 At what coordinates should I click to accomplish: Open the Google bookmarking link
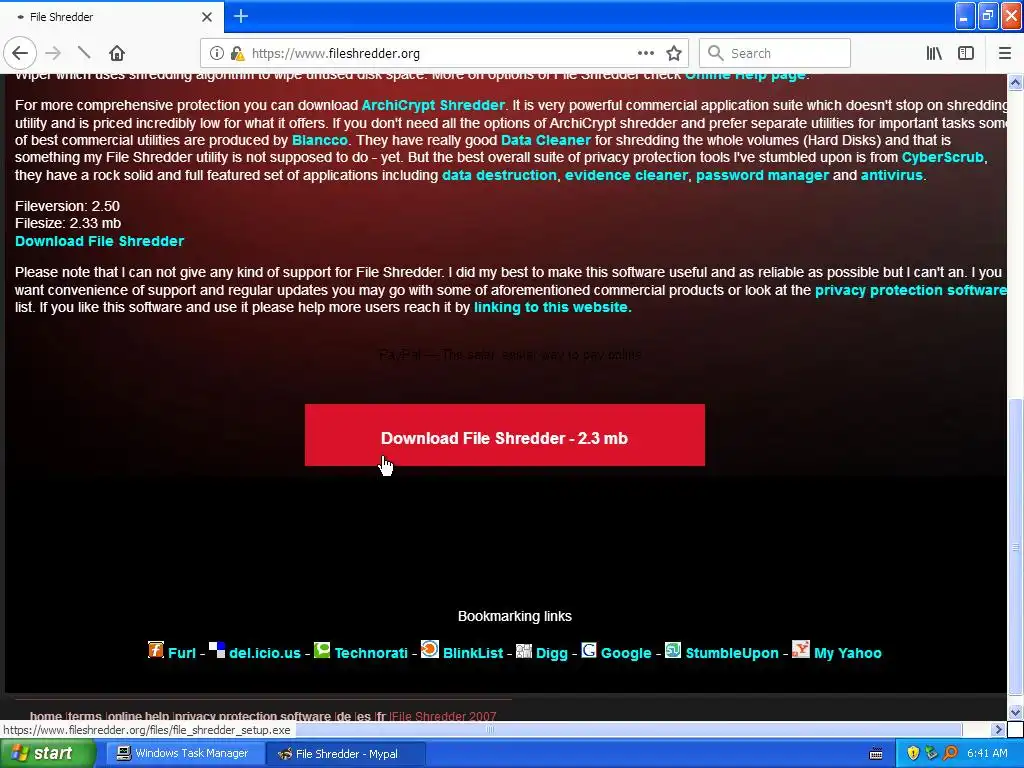tap(626, 653)
